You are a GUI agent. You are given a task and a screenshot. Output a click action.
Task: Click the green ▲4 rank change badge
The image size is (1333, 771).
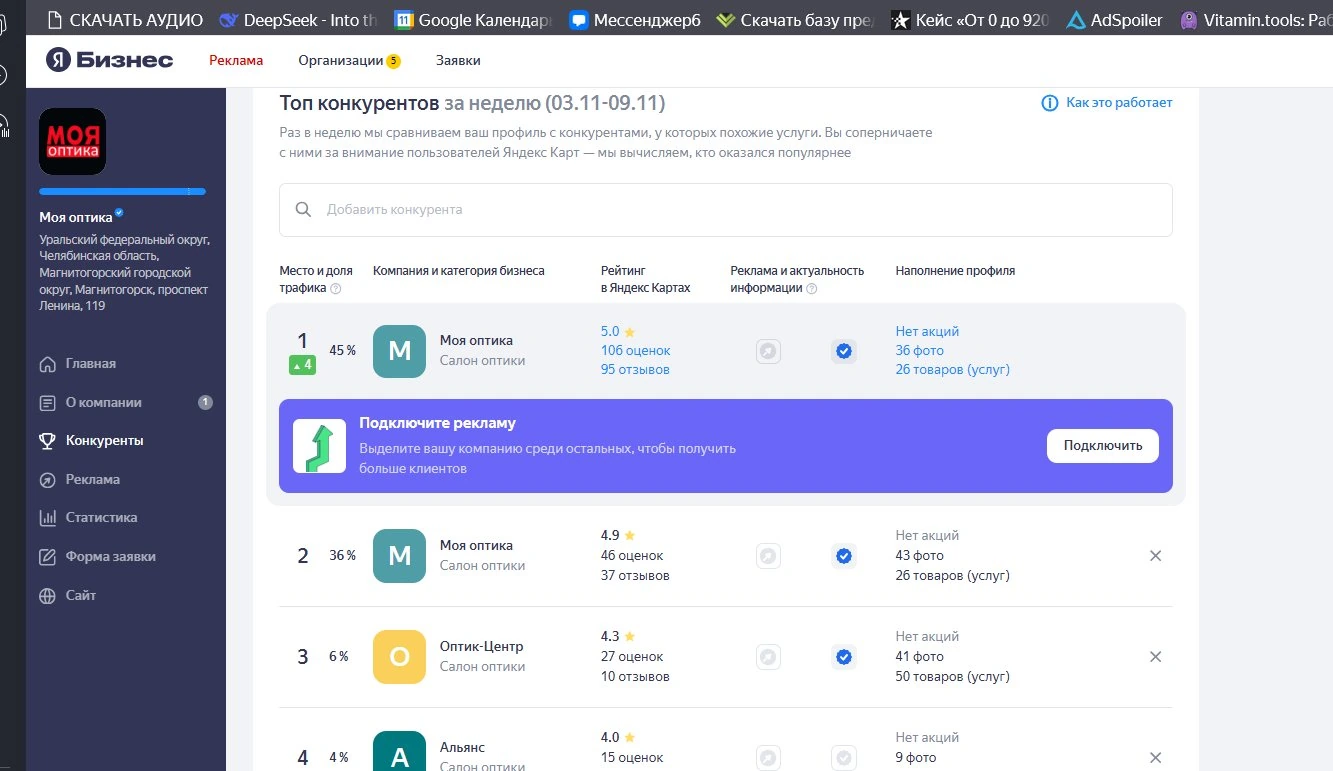[303, 365]
